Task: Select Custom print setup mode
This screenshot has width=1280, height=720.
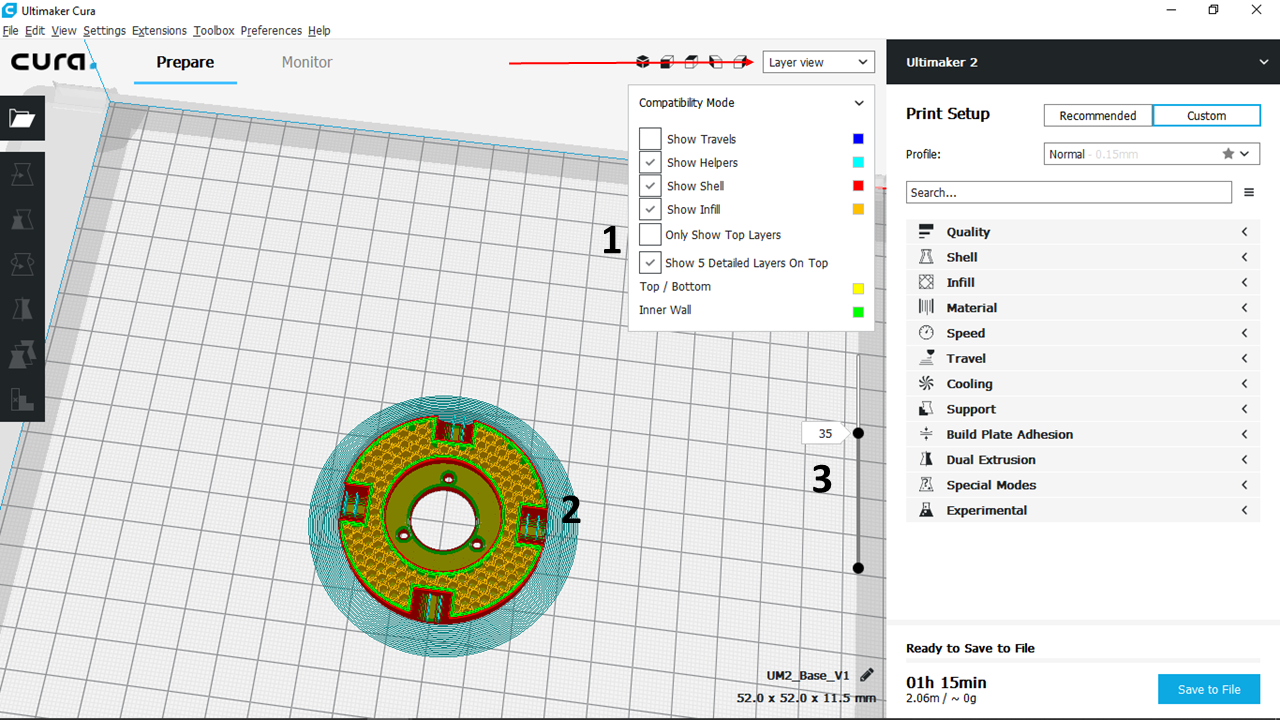Action: point(1206,116)
